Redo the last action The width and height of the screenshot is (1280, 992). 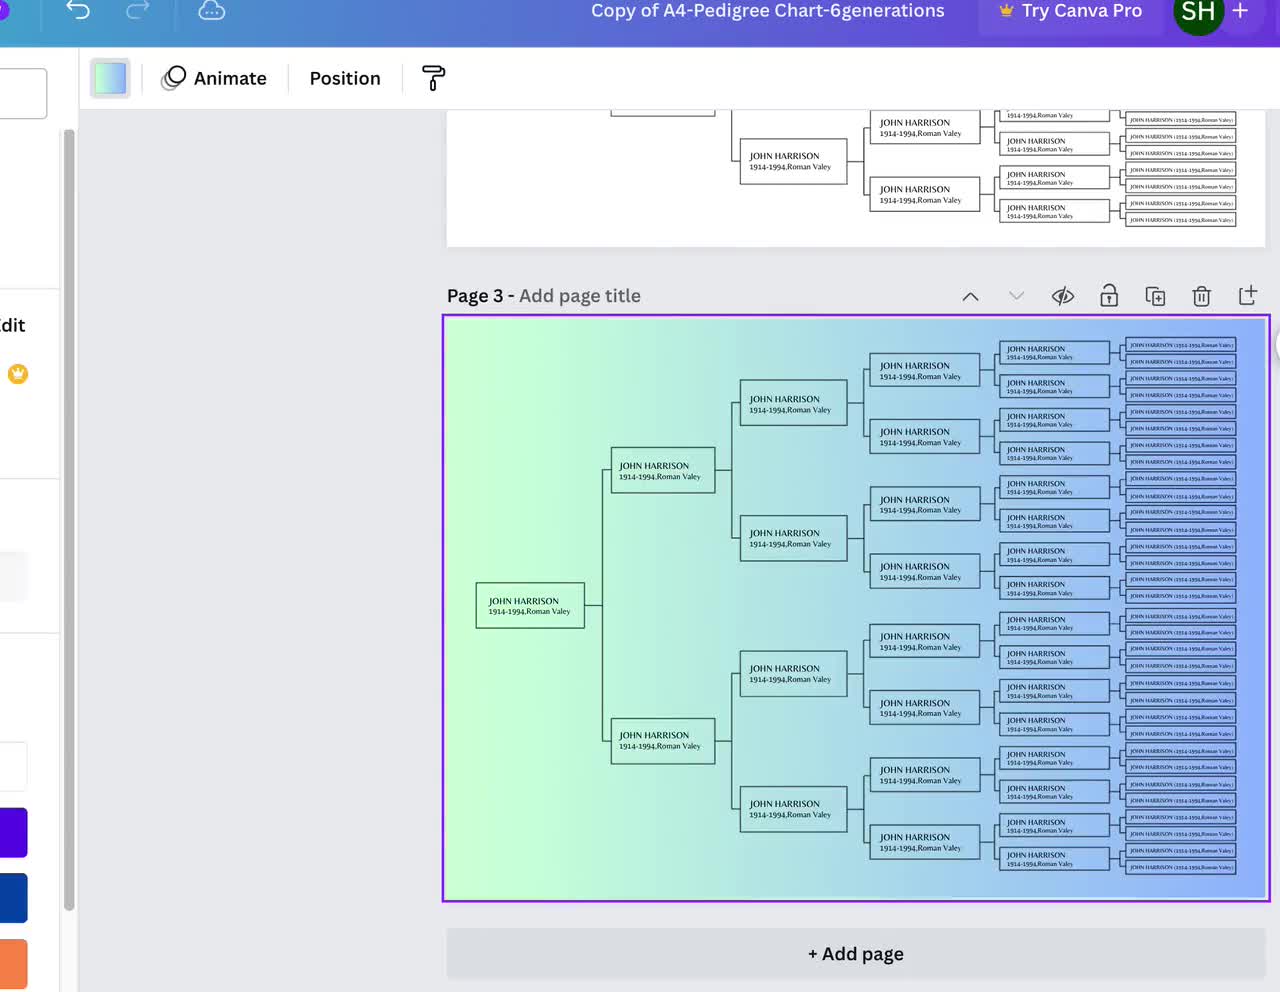(138, 10)
